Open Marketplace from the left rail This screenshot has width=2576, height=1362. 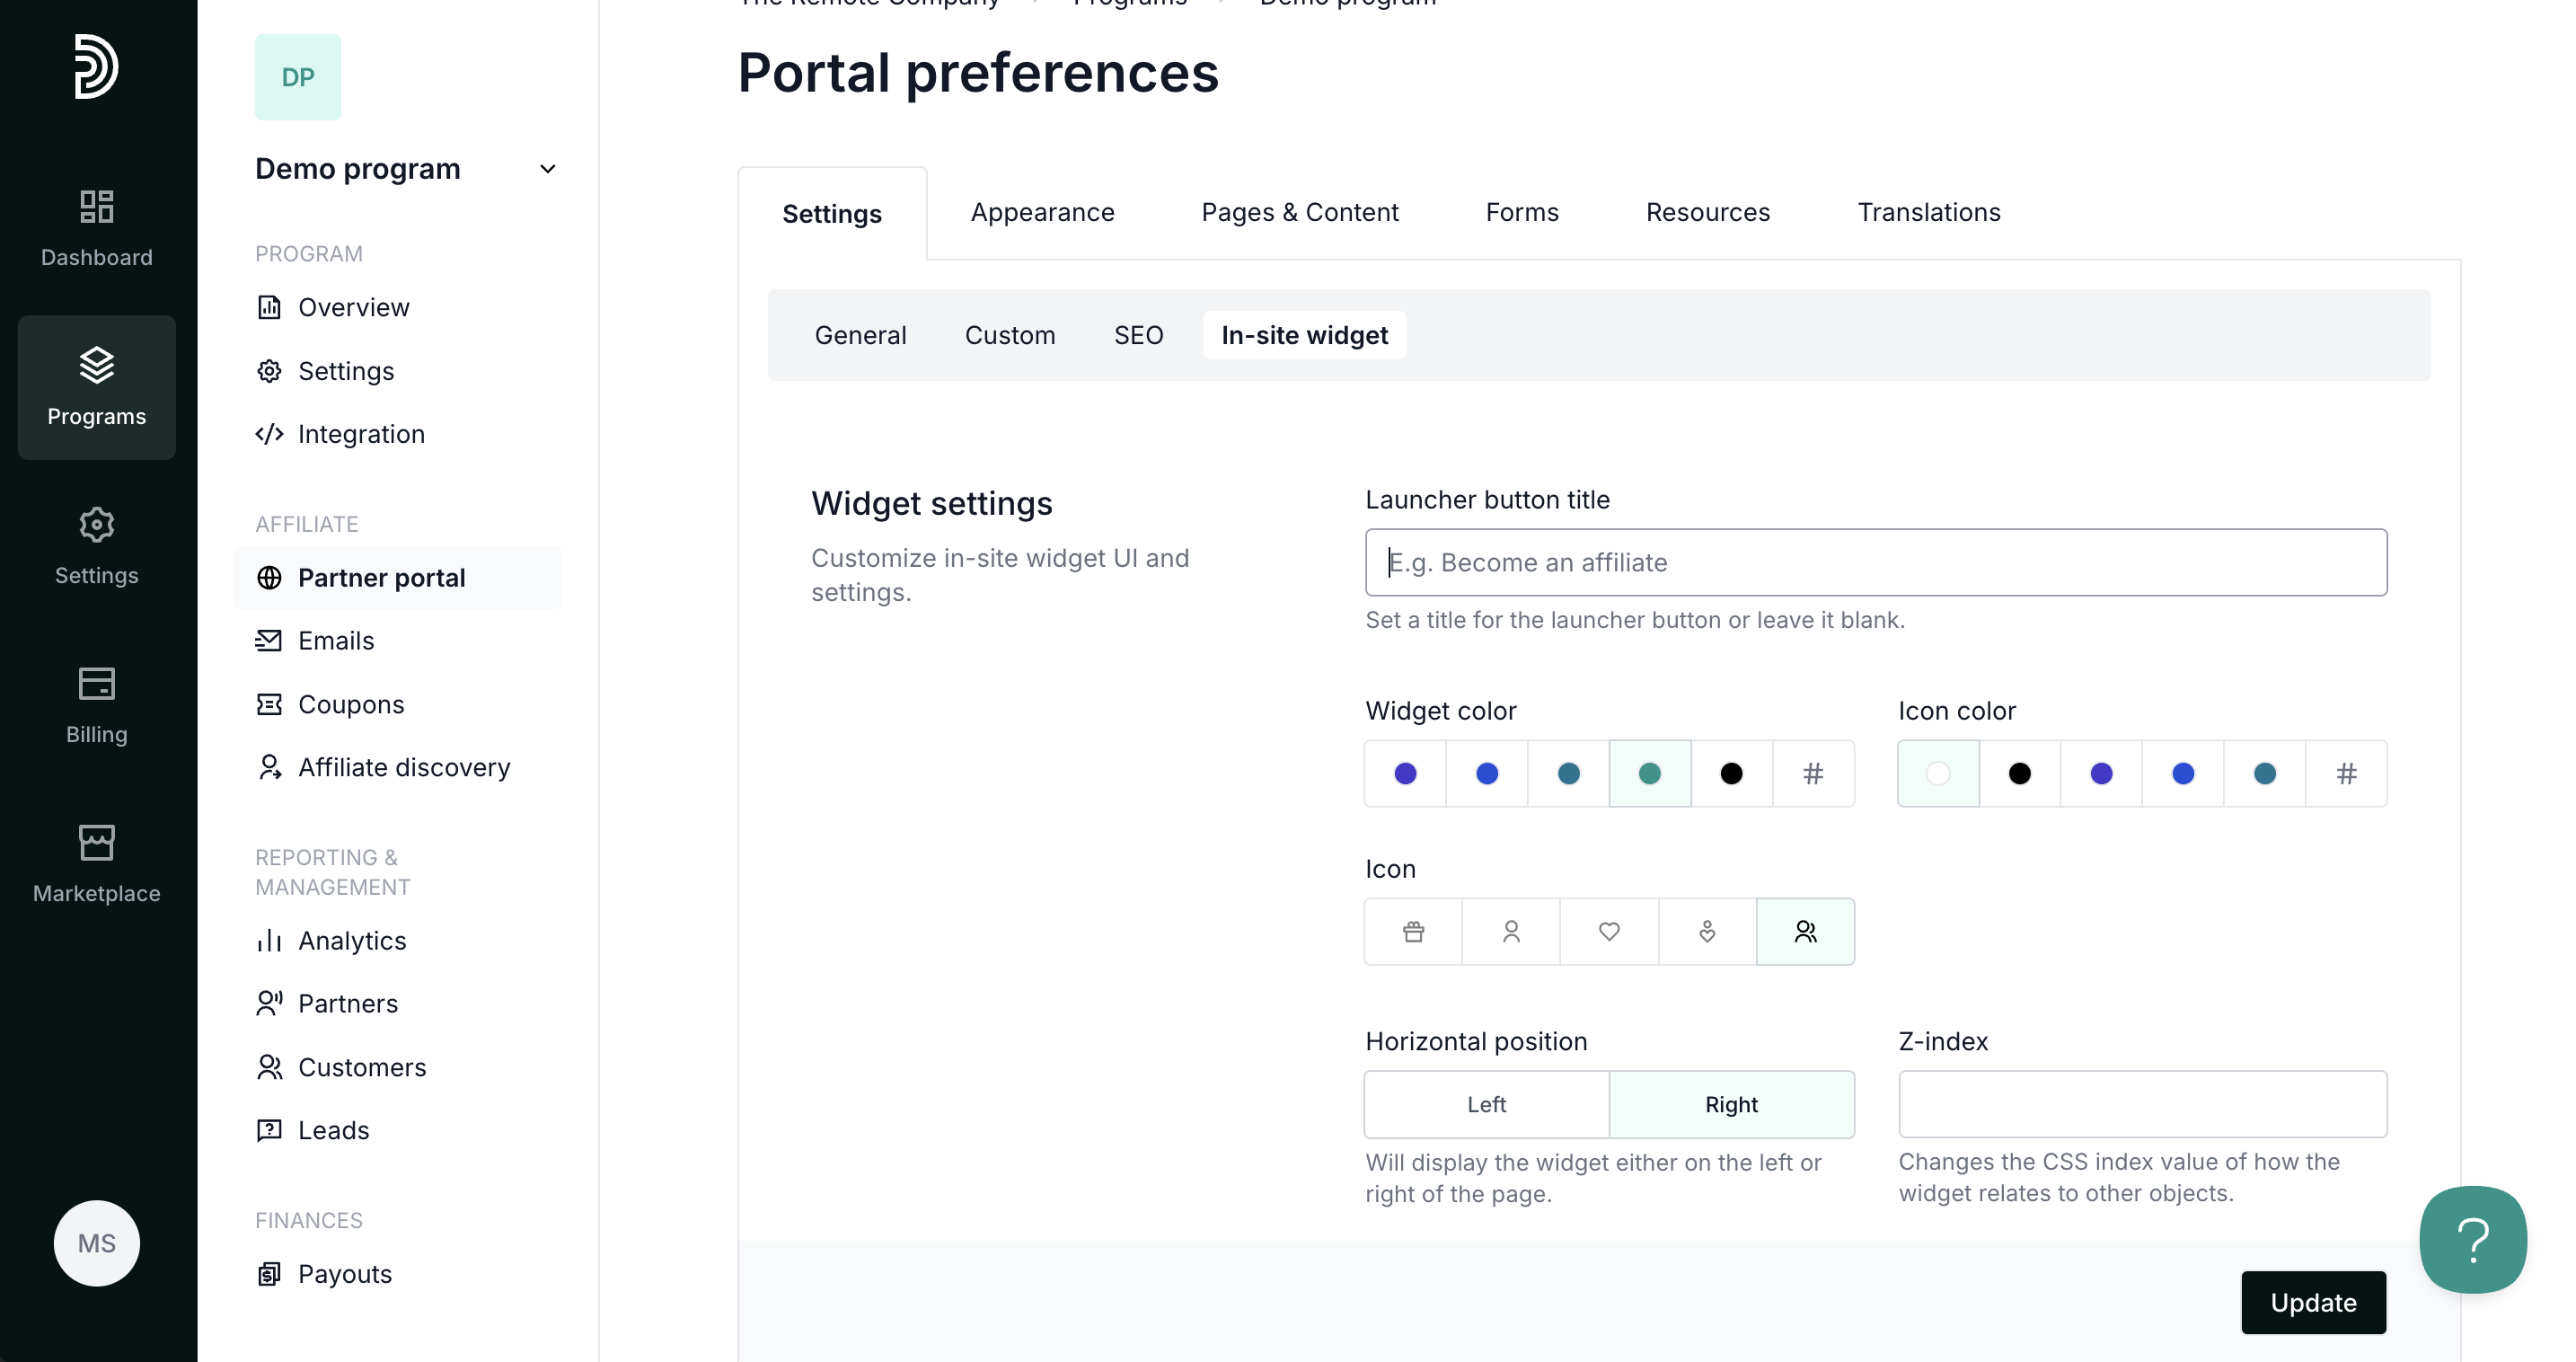click(x=96, y=864)
